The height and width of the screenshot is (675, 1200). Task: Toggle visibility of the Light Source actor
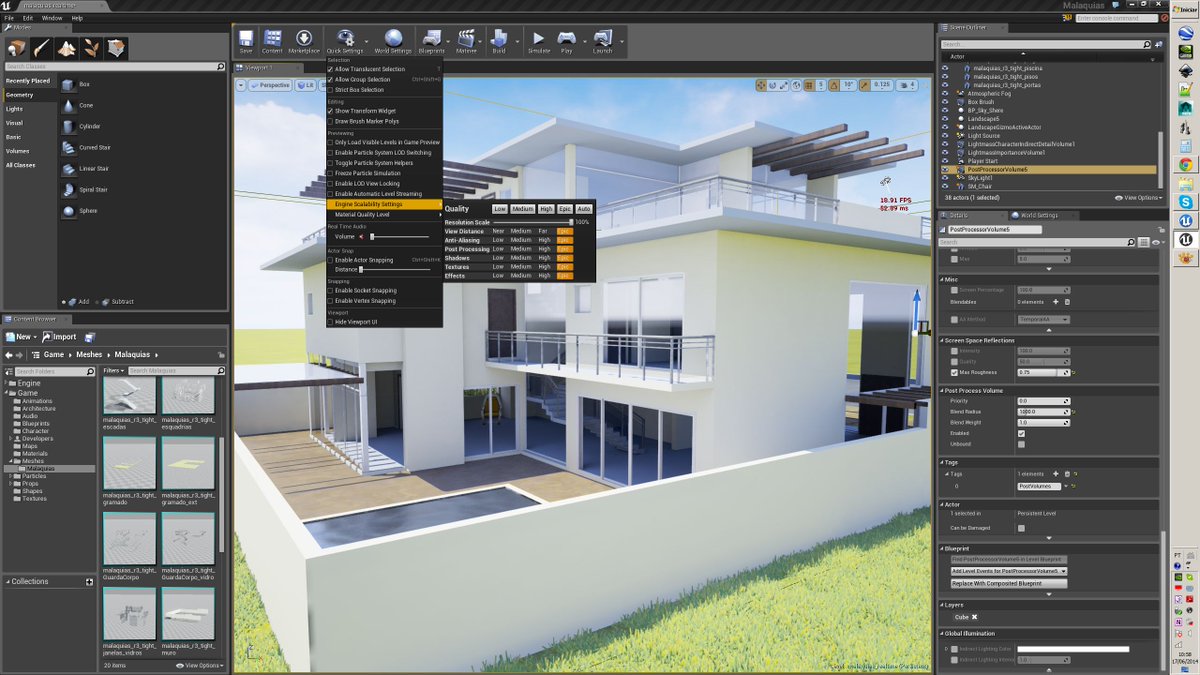[x=944, y=135]
